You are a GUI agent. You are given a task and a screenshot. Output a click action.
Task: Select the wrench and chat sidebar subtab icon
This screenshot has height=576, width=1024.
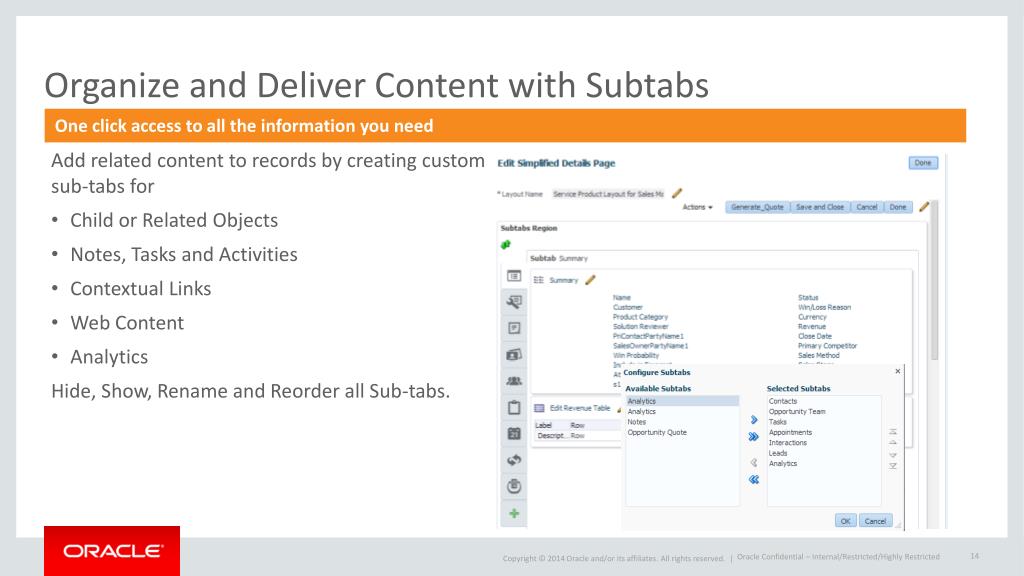[514, 302]
